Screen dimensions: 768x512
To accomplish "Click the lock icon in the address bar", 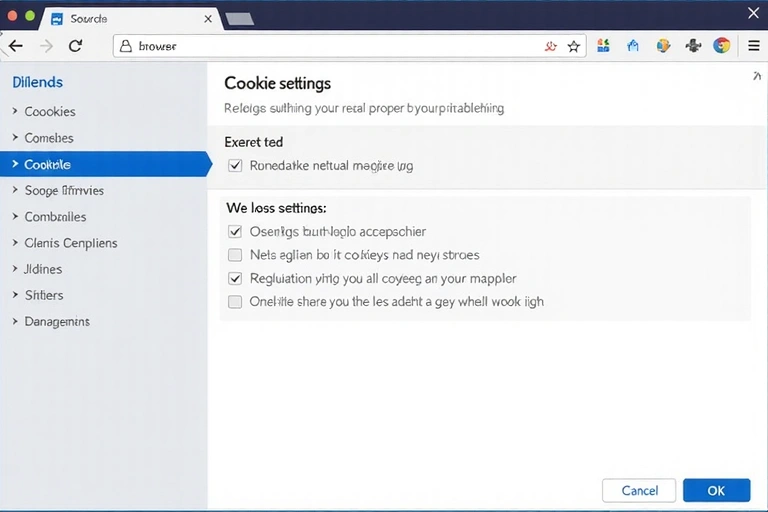I will (x=125, y=46).
